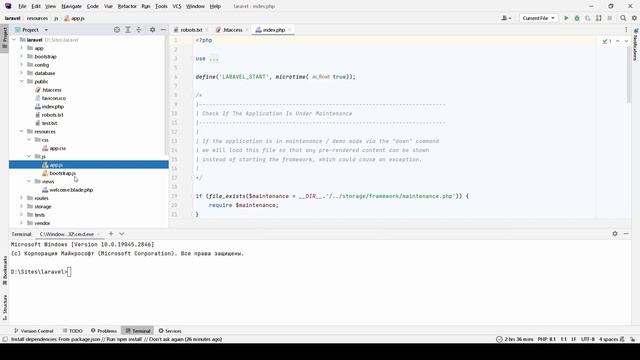This screenshot has height=360, width=640.
Task: Hide Project panel with minus icon
Action: 163,30
